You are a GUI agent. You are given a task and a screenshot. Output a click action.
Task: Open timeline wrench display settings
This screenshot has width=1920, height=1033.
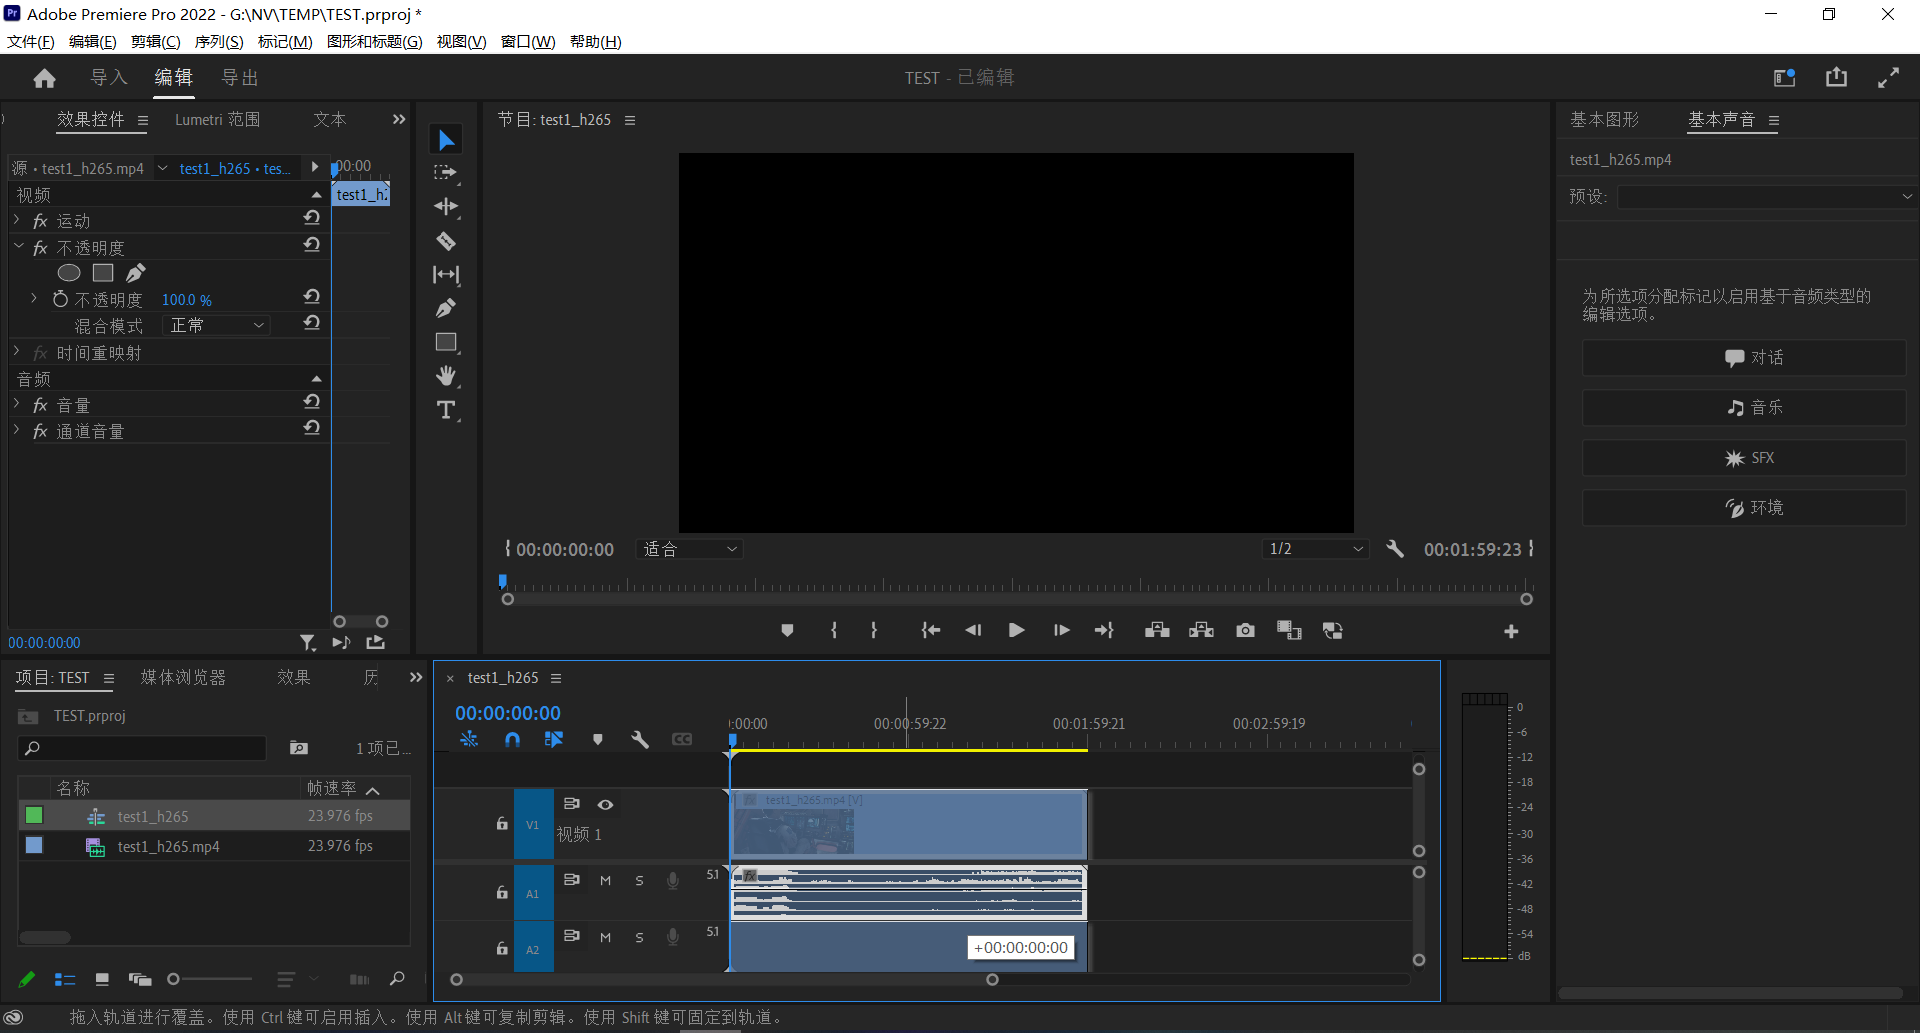tap(640, 739)
